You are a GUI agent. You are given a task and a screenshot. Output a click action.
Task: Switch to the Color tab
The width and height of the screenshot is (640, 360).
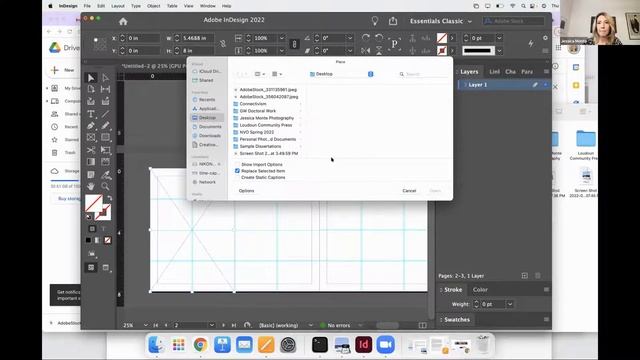(x=480, y=290)
